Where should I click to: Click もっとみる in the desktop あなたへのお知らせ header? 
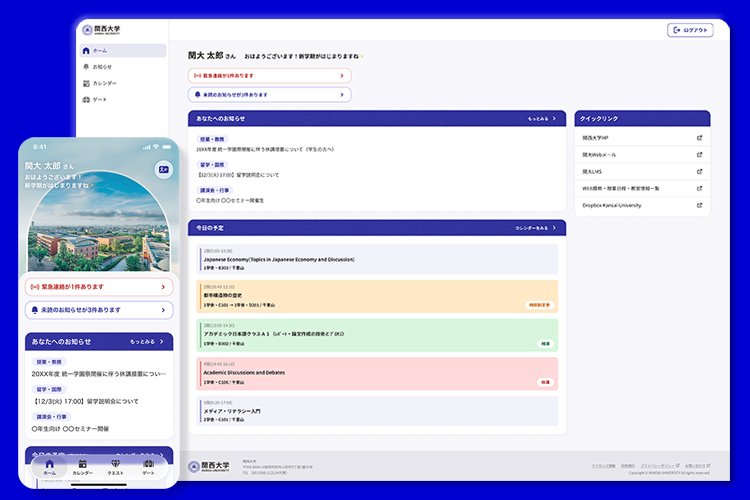pyautogui.click(x=538, y=119)
